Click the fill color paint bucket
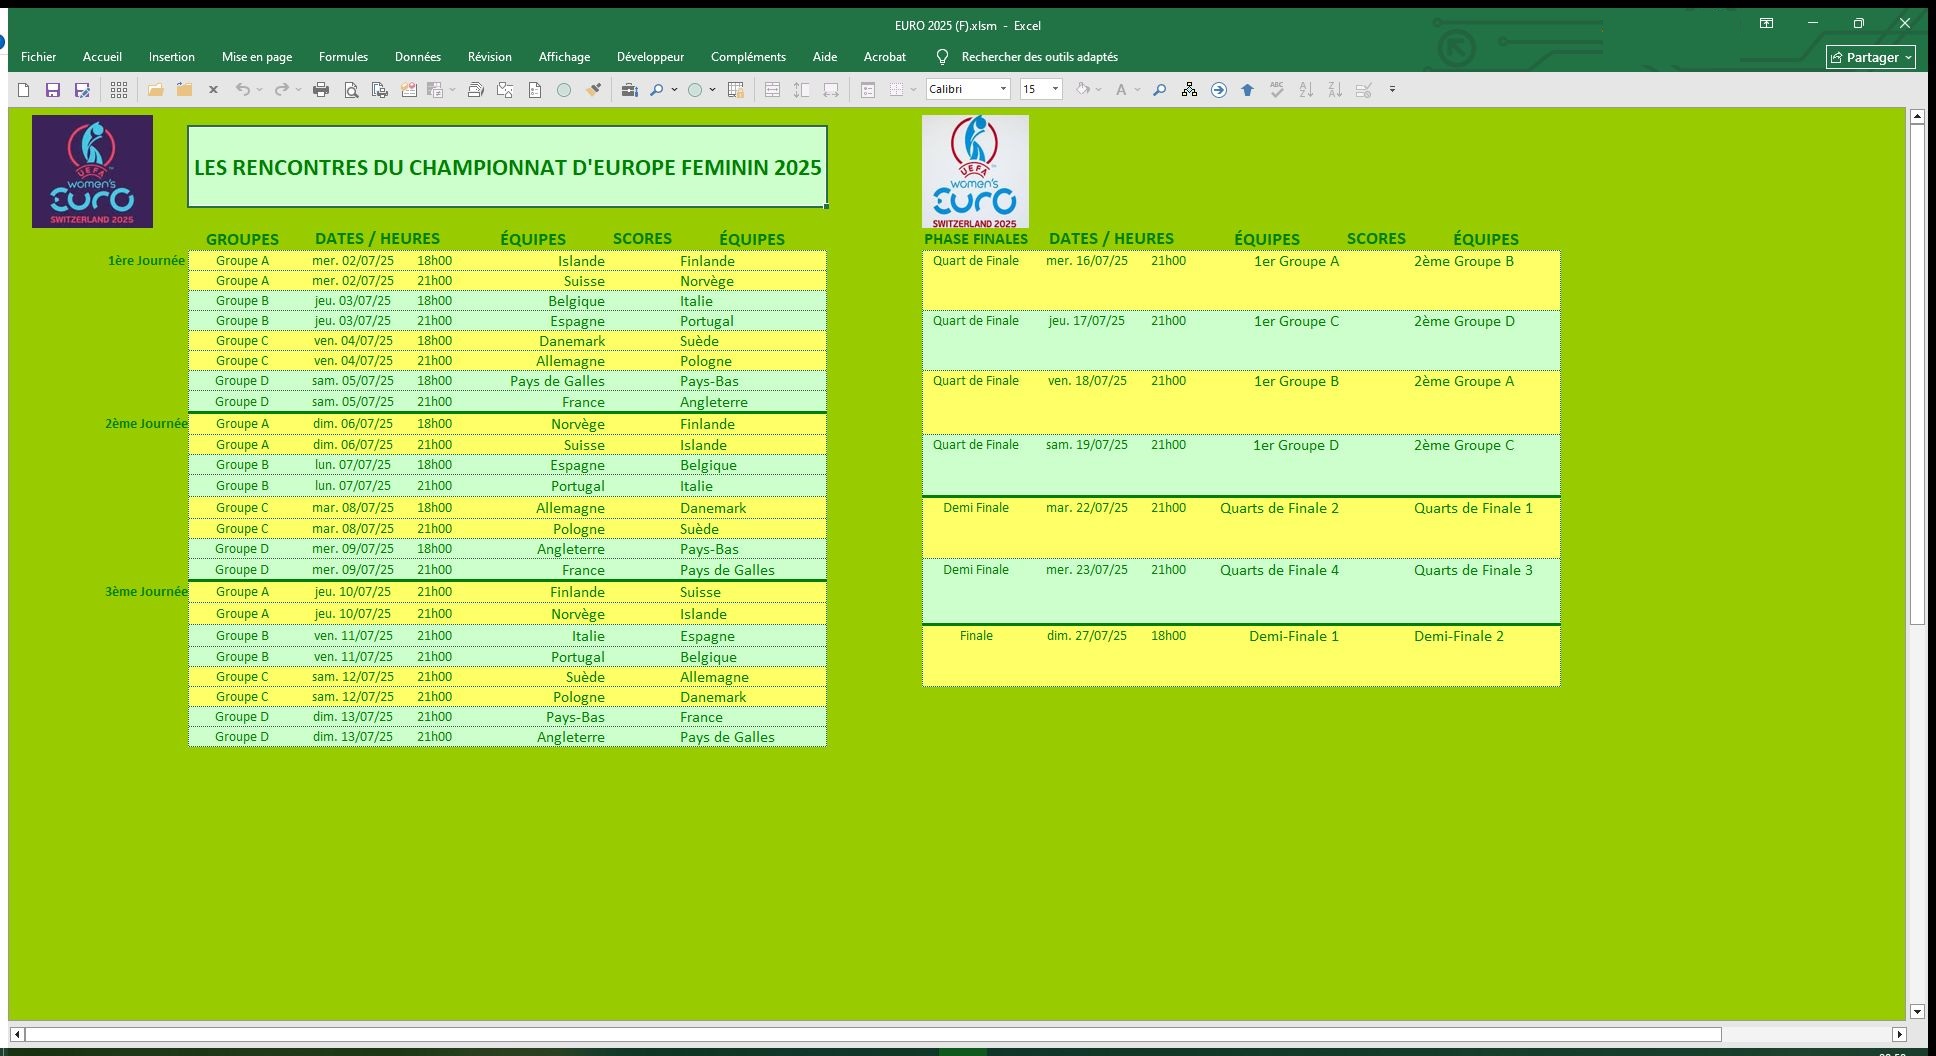This screenshot has height=1056, width=1936. [1083, 90]
